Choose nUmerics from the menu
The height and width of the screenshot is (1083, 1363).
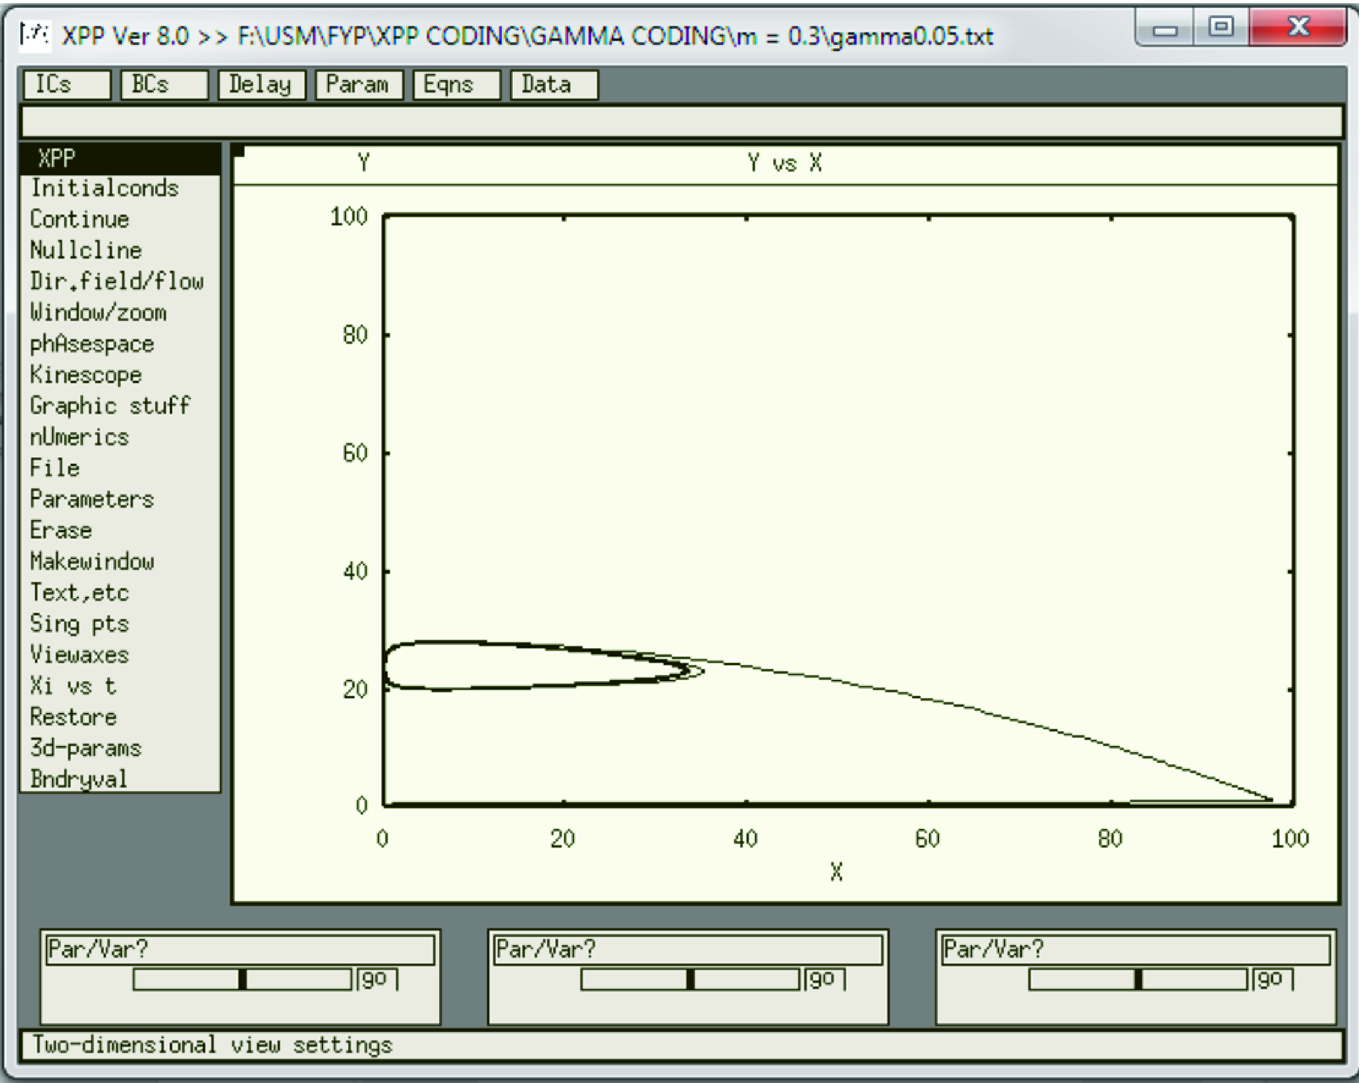pos(79,437)
